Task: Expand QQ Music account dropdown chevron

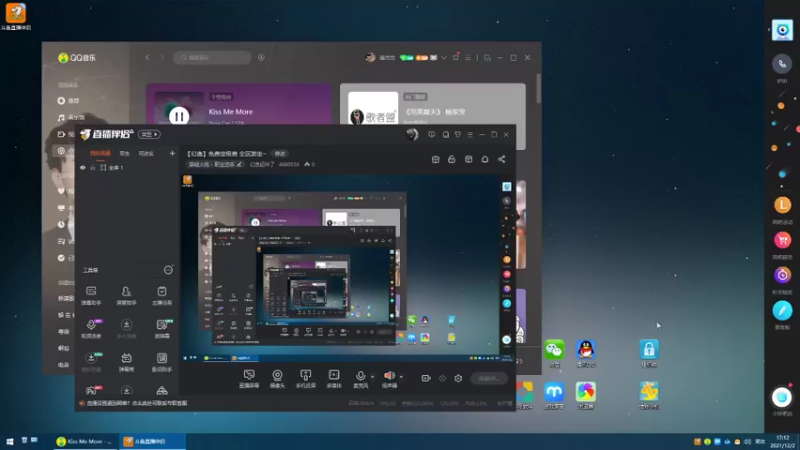Action: click(x=444, y=58)
